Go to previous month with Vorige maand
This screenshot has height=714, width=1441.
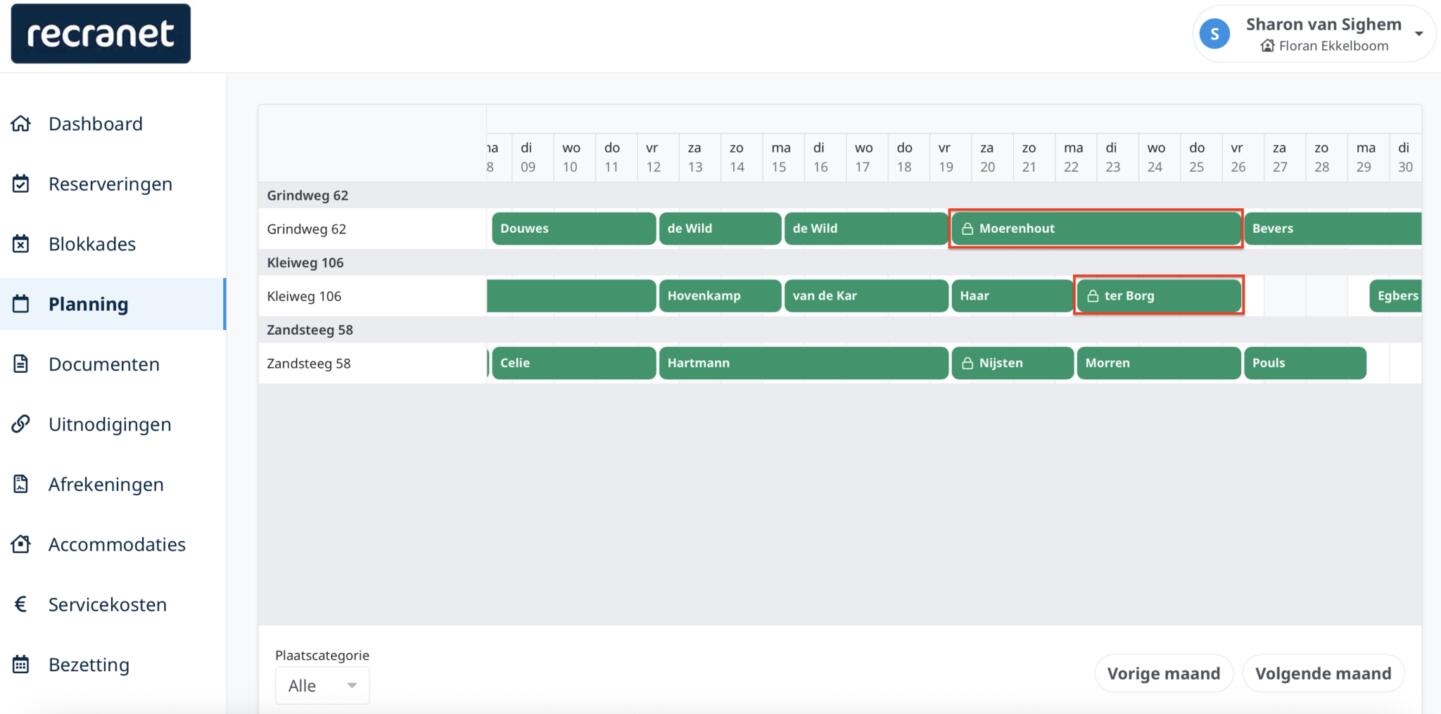coord(1163,673)
